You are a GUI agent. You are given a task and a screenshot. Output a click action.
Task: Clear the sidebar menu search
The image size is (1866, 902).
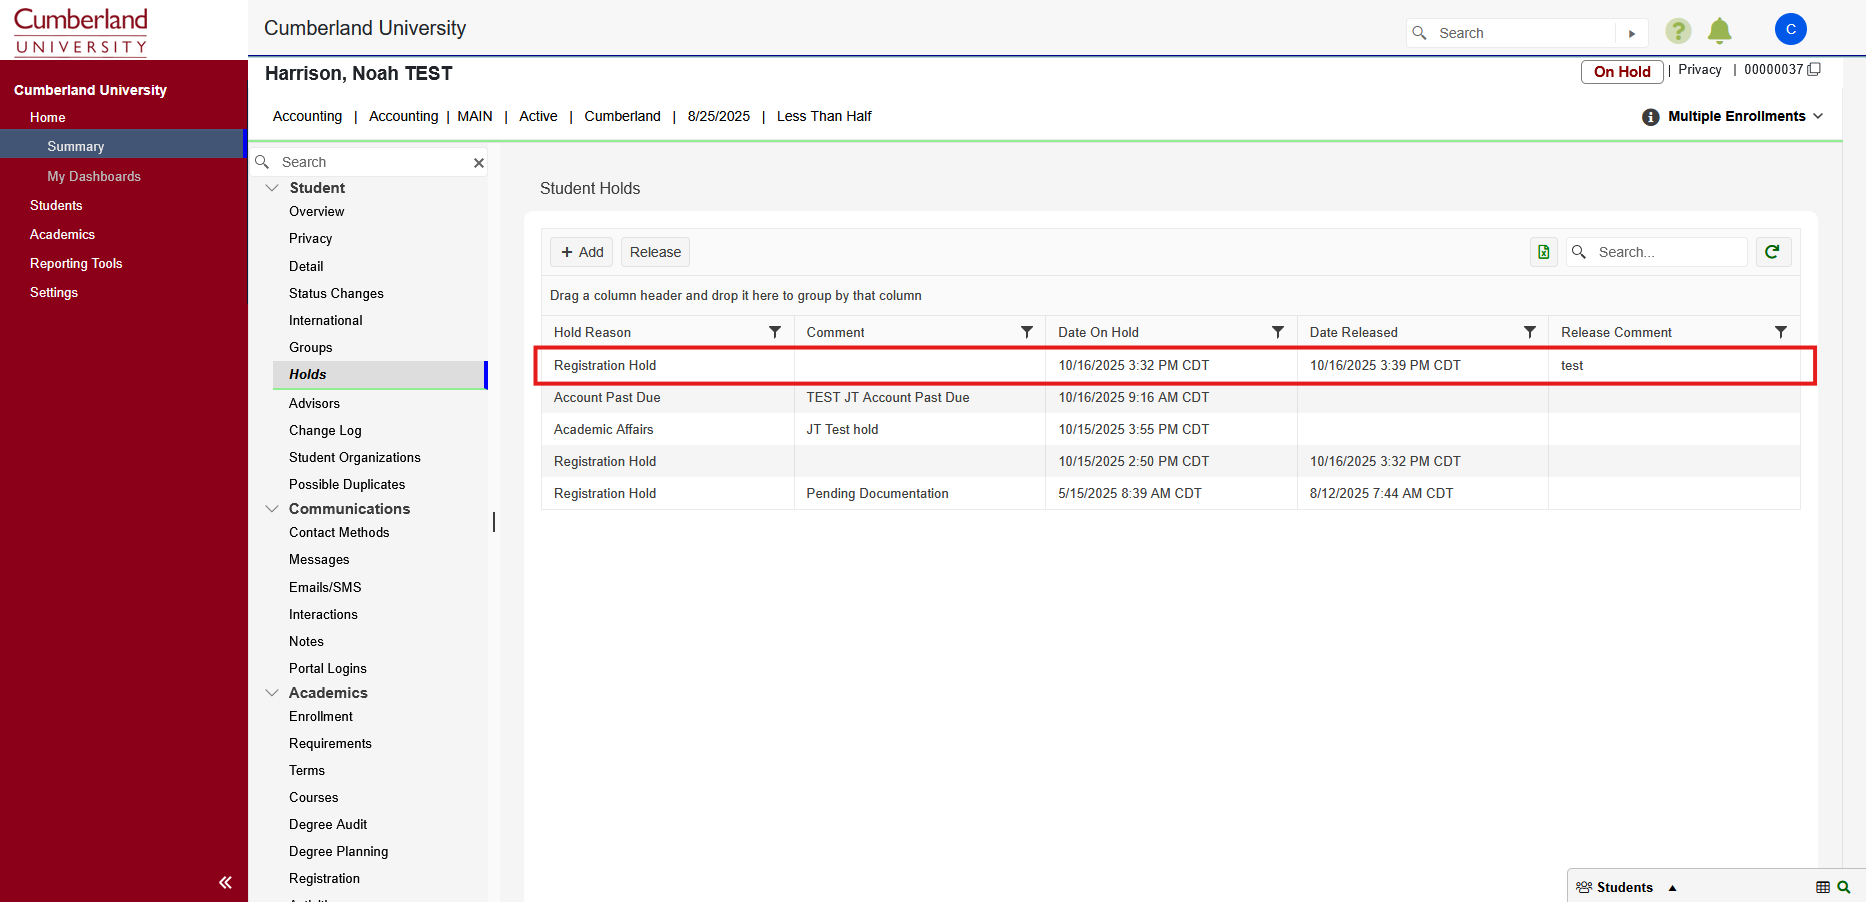pyautogui.click(x=479, y=163)
